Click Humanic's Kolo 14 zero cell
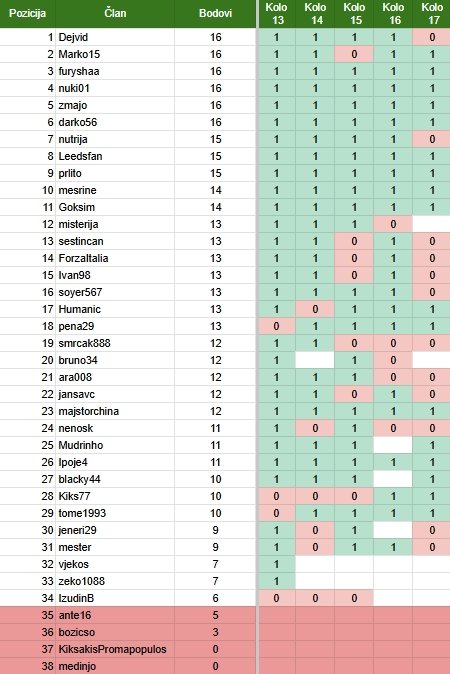The width and height of the screenshot is (450, 674). (315, 309)
